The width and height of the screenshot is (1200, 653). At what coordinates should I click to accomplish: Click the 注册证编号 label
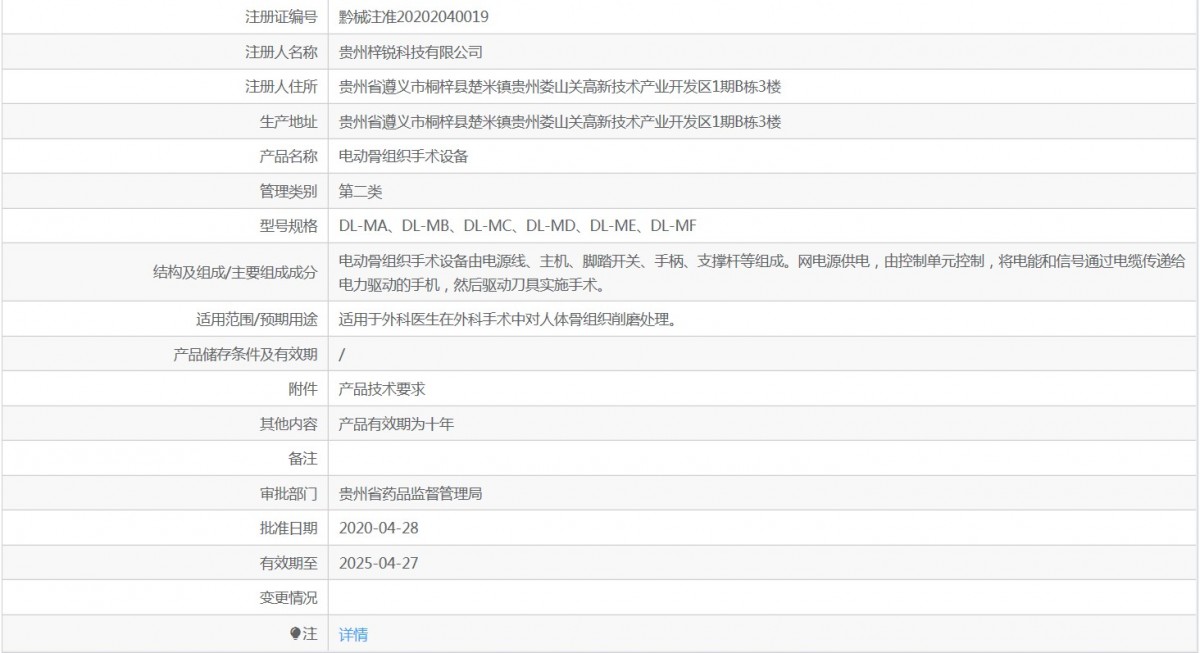[281, 17]
